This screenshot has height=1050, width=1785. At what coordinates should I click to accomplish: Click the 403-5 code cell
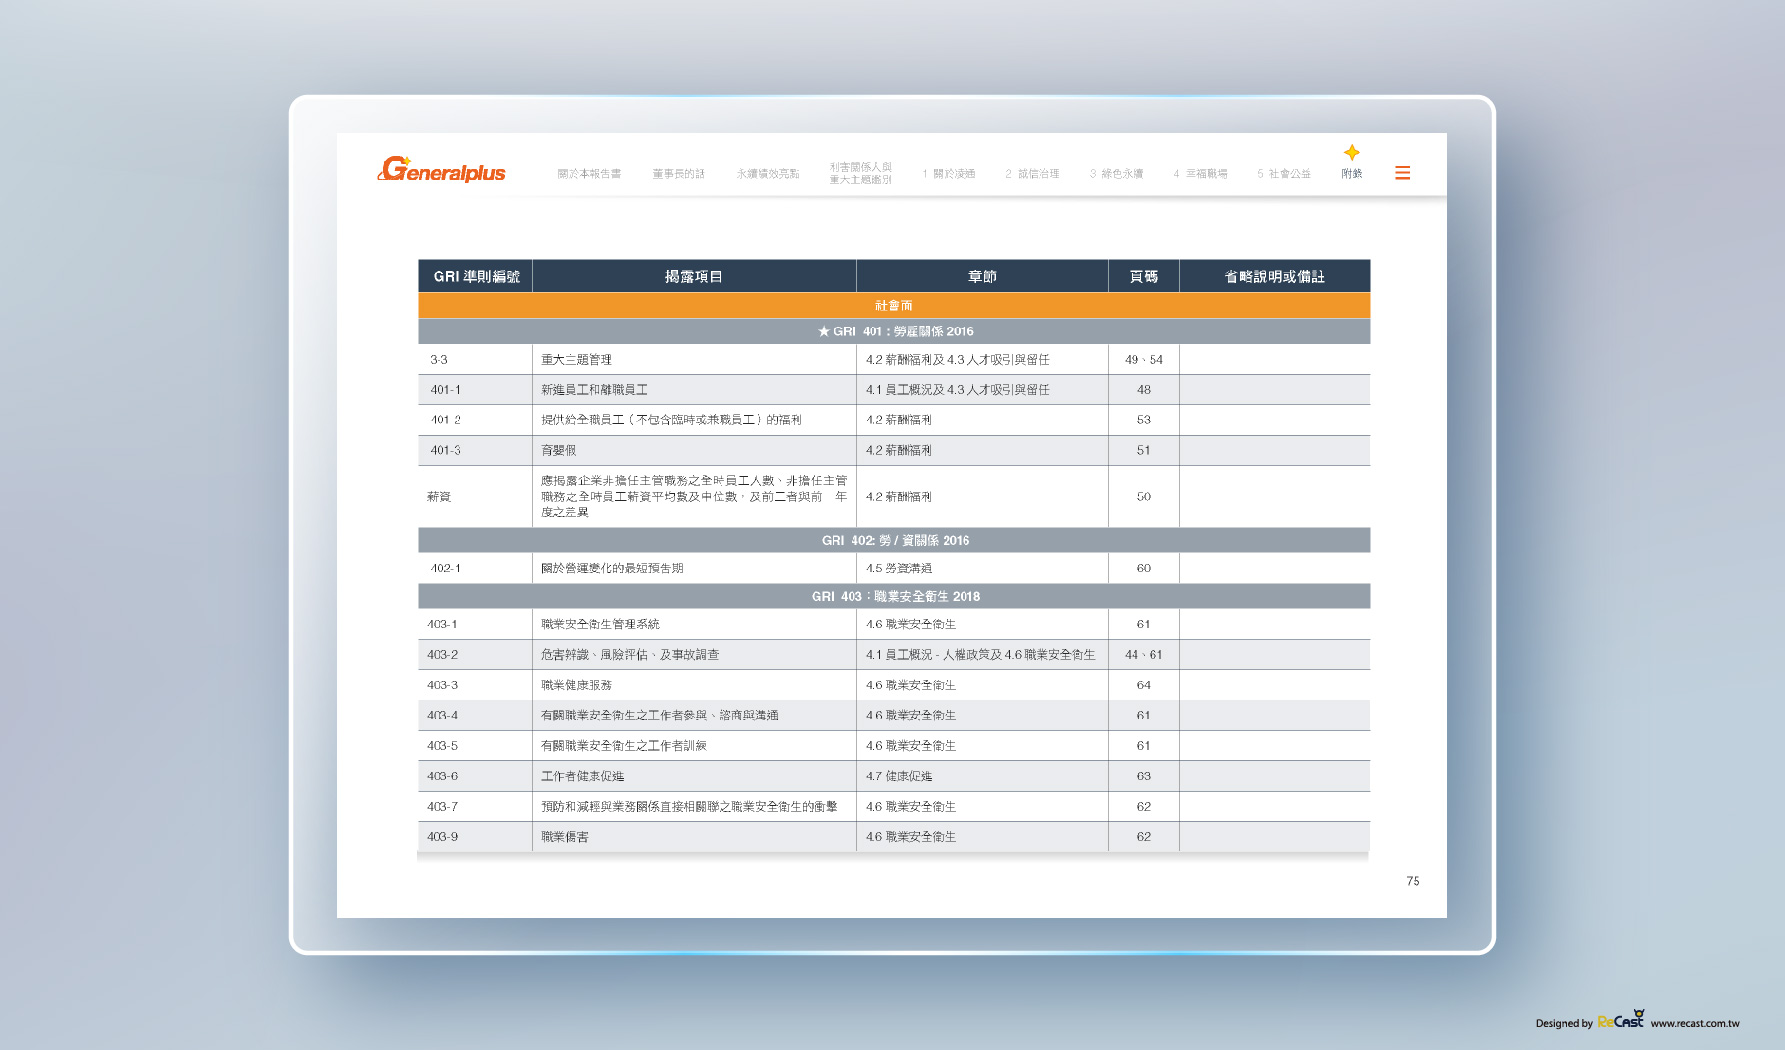(x=476, y=745)
